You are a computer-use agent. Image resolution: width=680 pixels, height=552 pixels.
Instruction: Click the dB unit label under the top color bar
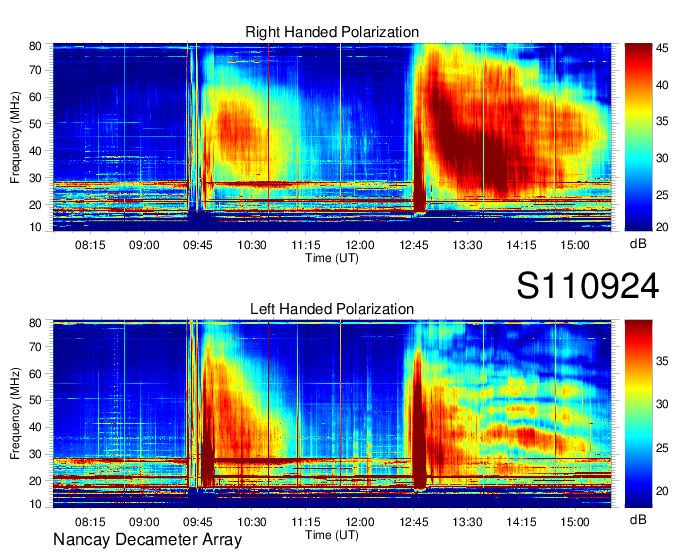click(x=638, y=244)
